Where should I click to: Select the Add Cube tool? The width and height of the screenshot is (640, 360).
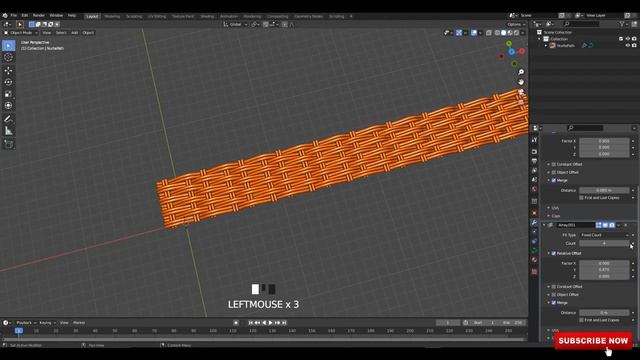point(9,144)
